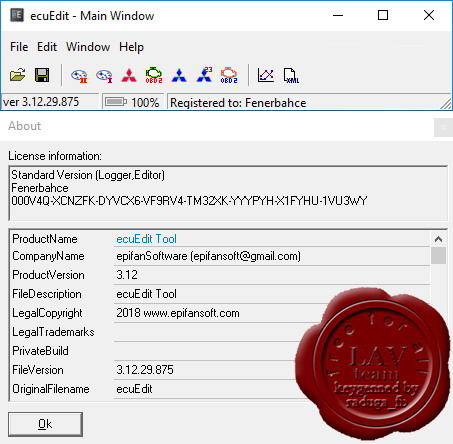Open the graph chart tool icon
This screenshot has height=444, width=453.
pos(266,75)
